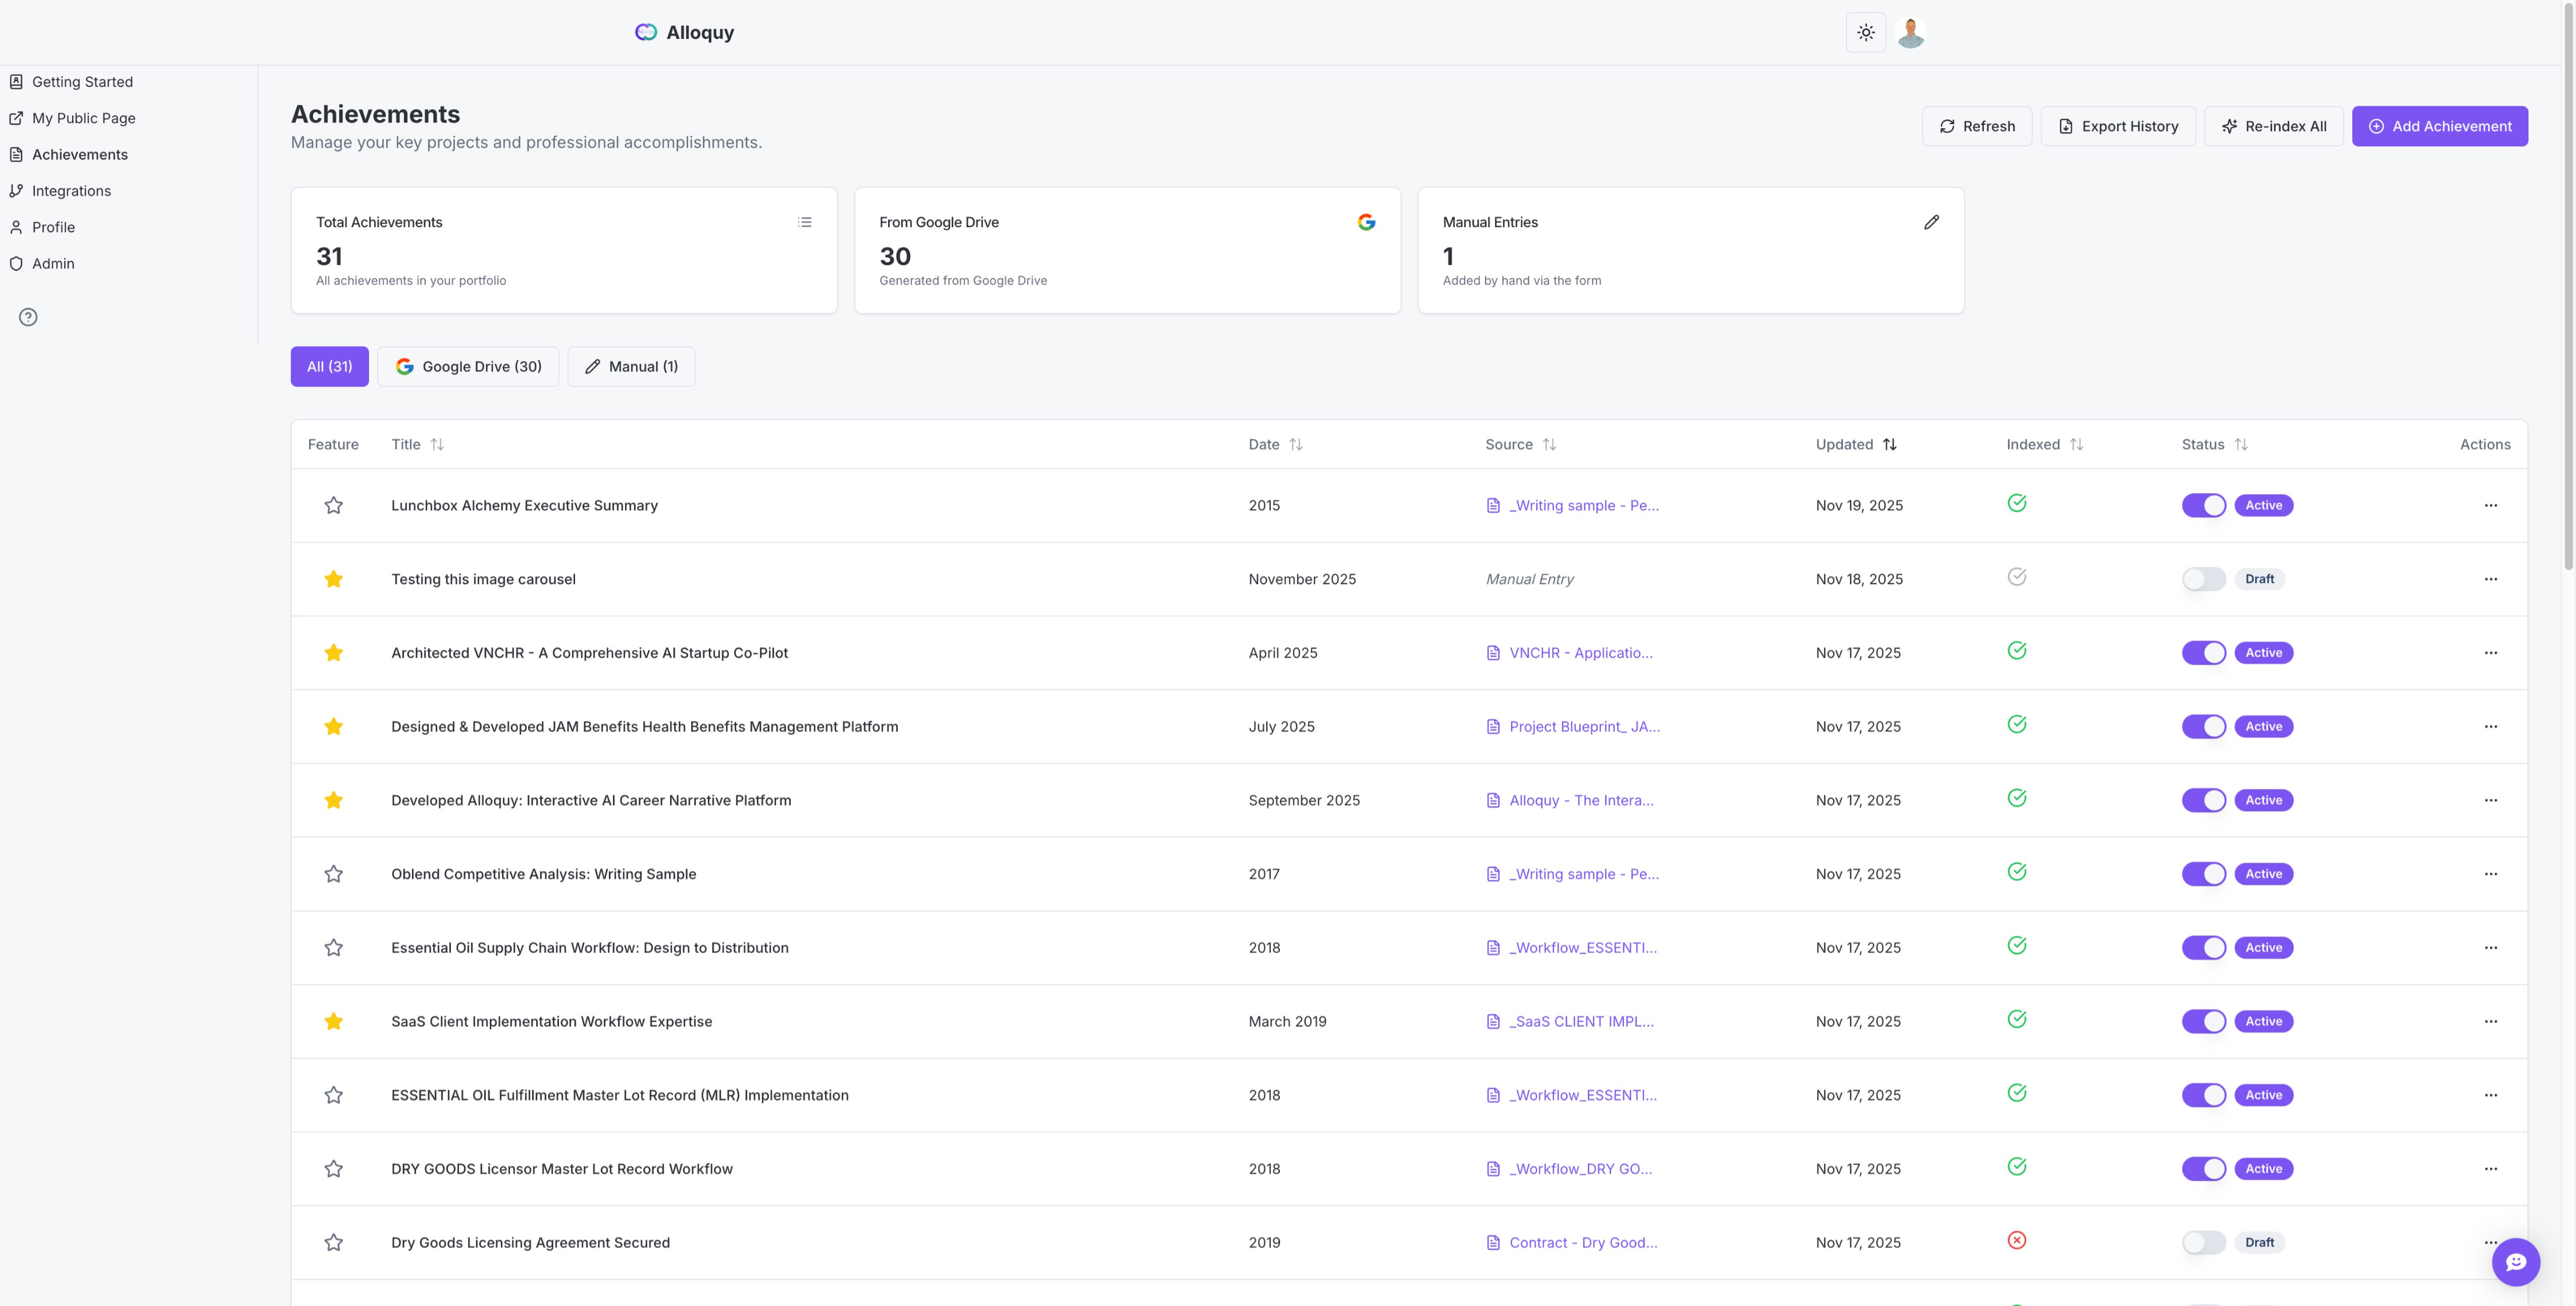The width and height of the screenshot is (2576, 1306).
Task: Switch to the Google Drive (30) filter tab
Action: [468, 366]
